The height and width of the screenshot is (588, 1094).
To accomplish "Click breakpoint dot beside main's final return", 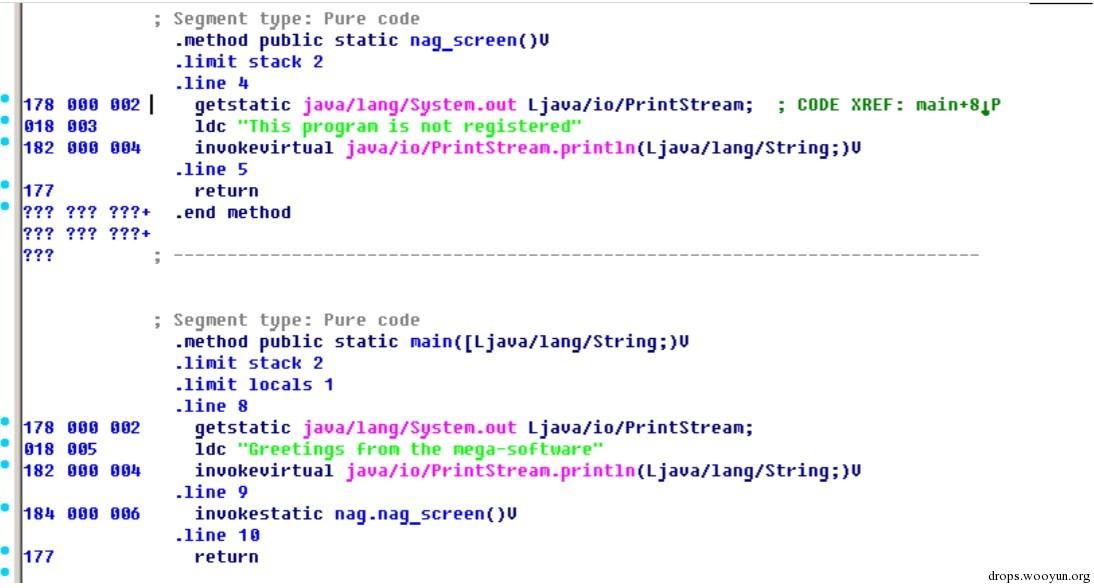I will click(x=5, y=550).
